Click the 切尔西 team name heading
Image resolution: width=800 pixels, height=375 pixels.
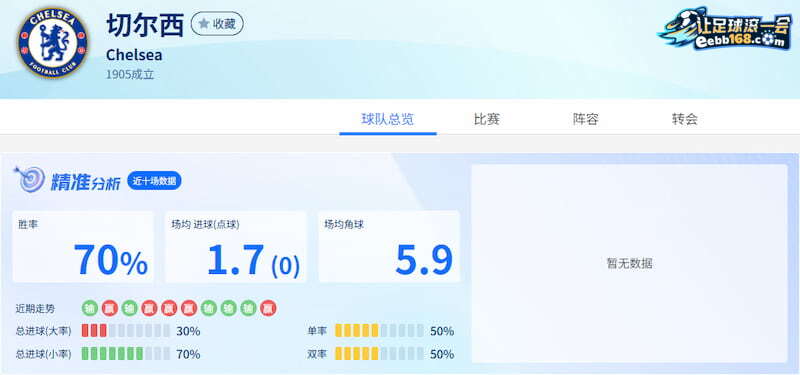coord(145,24)
